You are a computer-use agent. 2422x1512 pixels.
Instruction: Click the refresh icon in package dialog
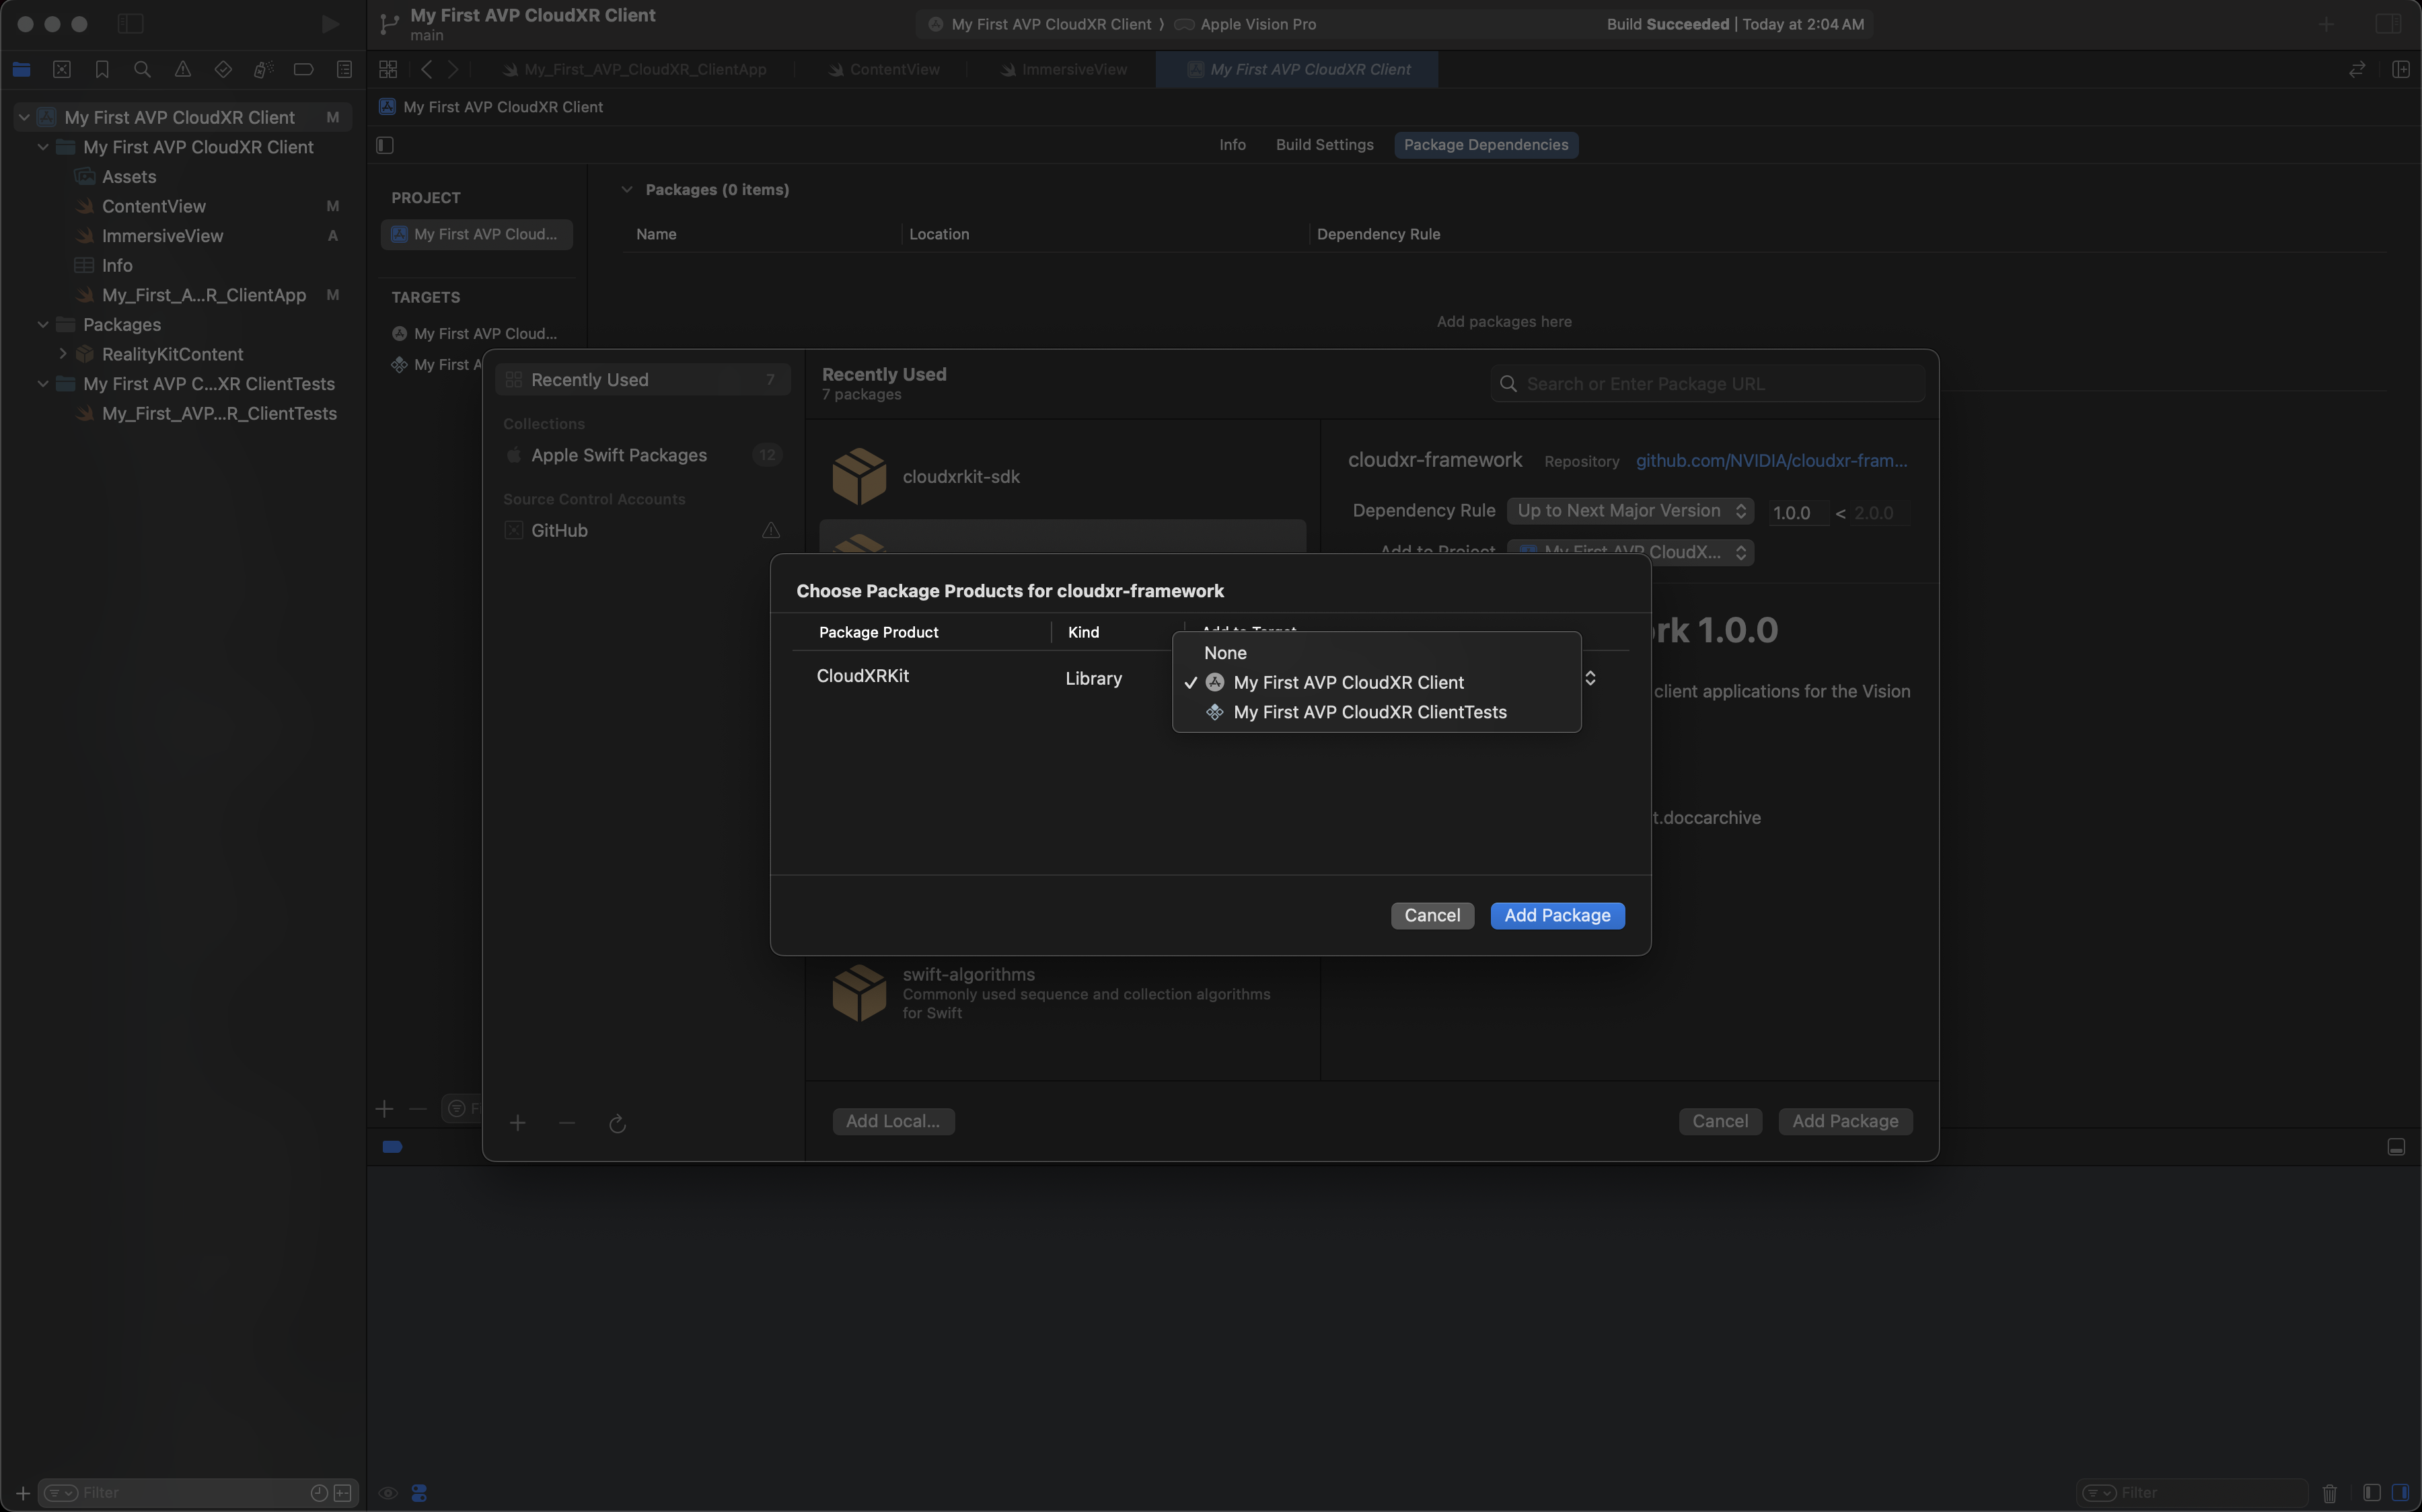click(x=617, y=1123)
